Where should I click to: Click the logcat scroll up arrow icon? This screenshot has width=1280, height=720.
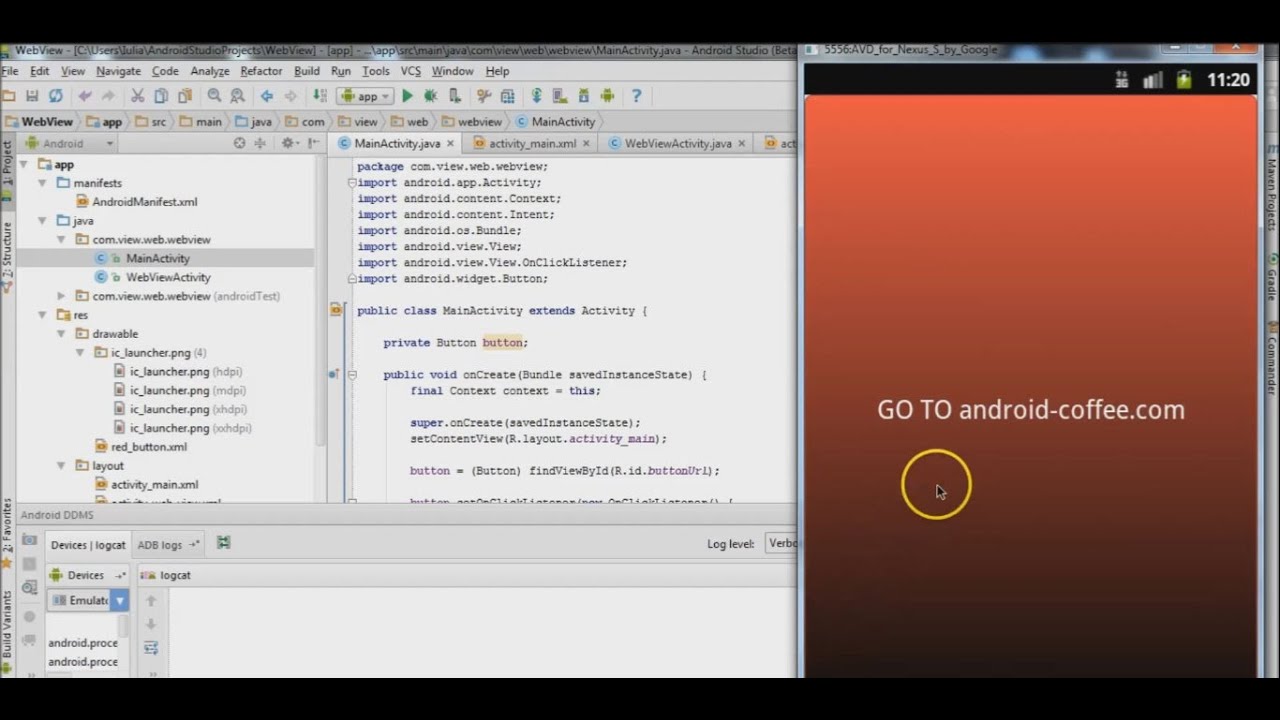[x=151, y=601]
